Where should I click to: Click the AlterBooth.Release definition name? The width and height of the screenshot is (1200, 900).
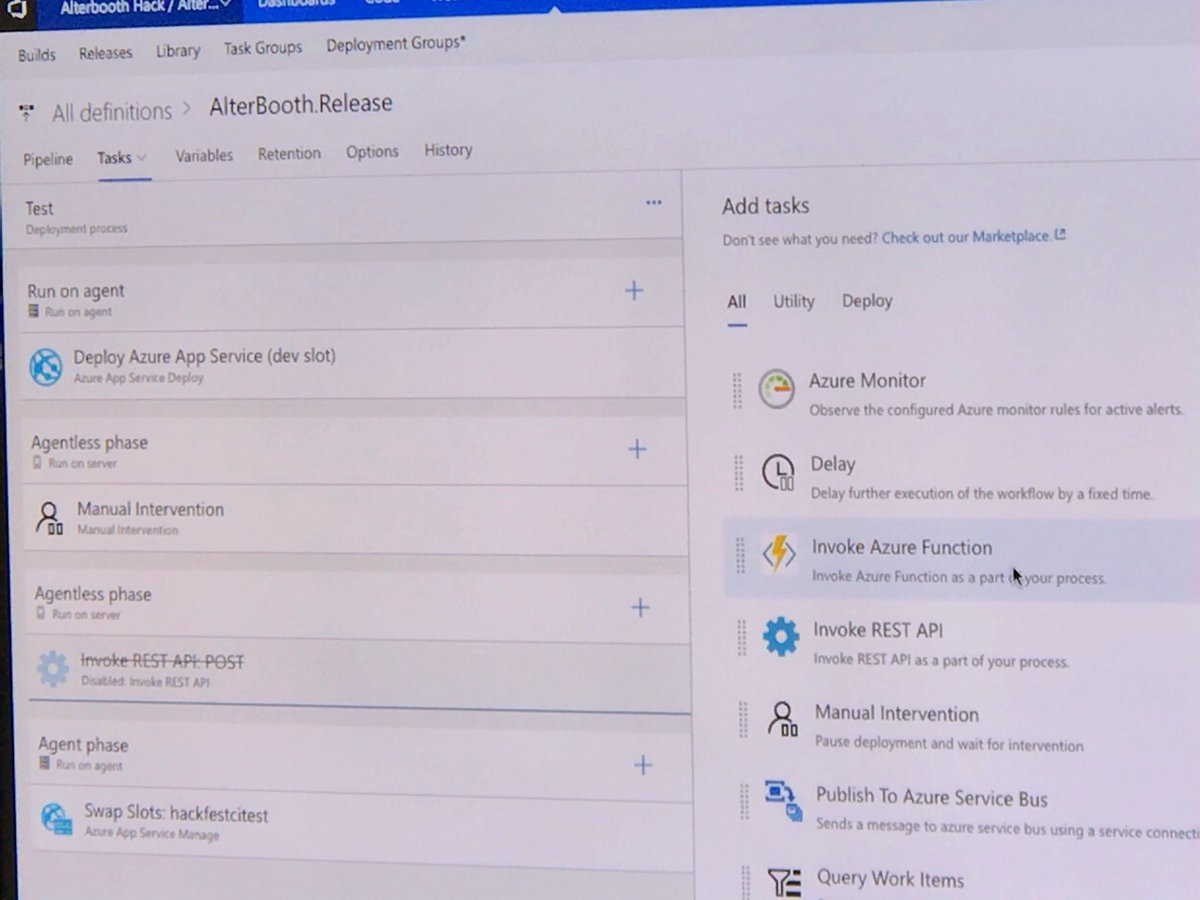click(x=301, y=104)
